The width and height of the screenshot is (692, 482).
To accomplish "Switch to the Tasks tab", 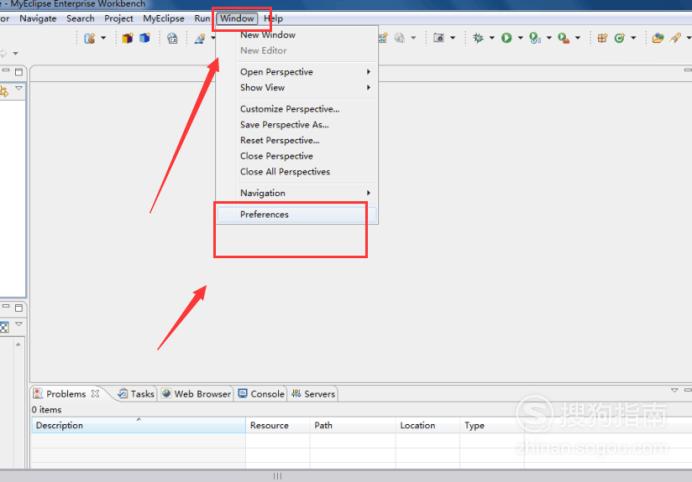I will (x=136, y=394).
